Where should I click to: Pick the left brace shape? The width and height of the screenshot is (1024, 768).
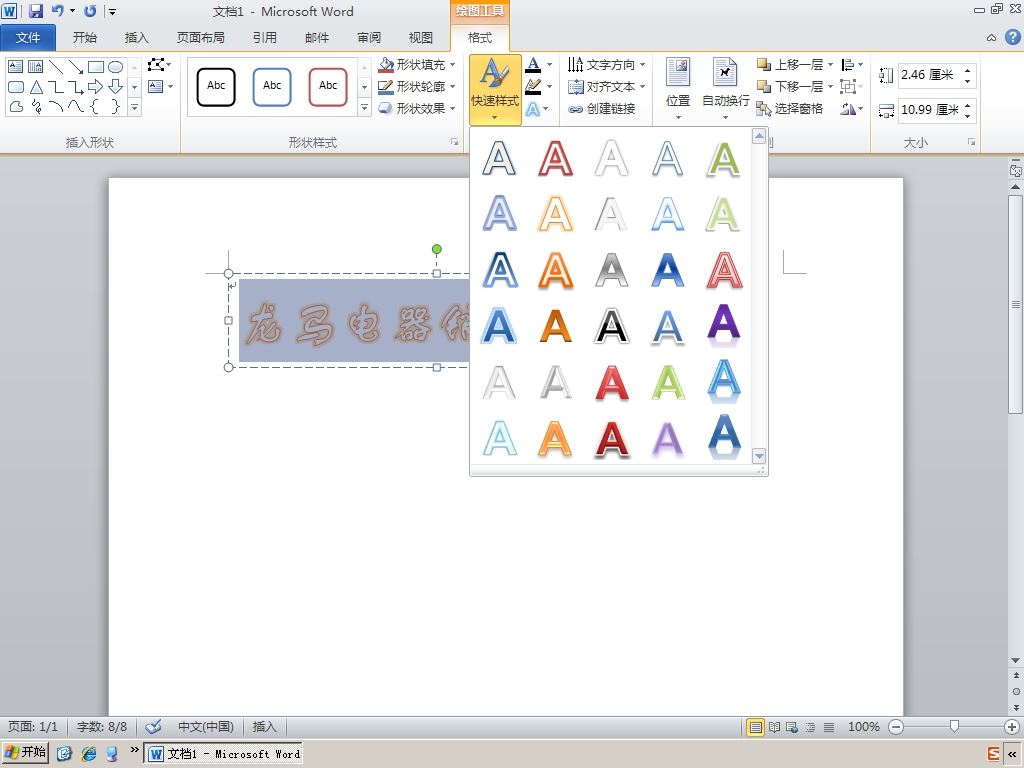click(x=95, y=106)
